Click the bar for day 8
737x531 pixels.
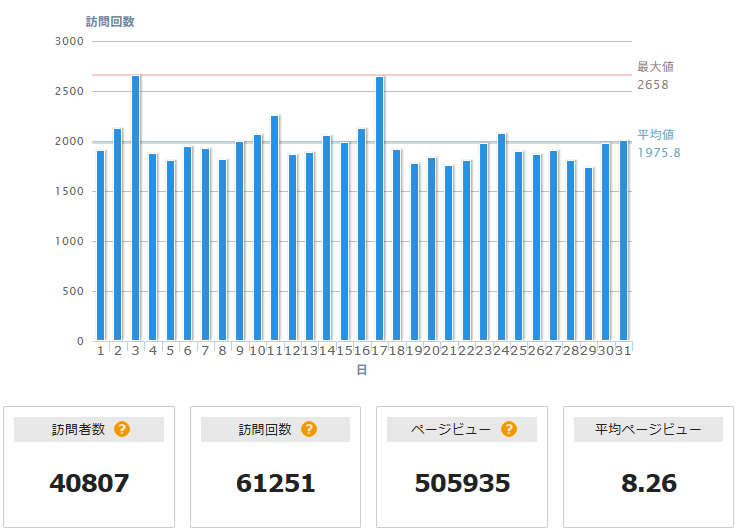click(x=222, y=250)
